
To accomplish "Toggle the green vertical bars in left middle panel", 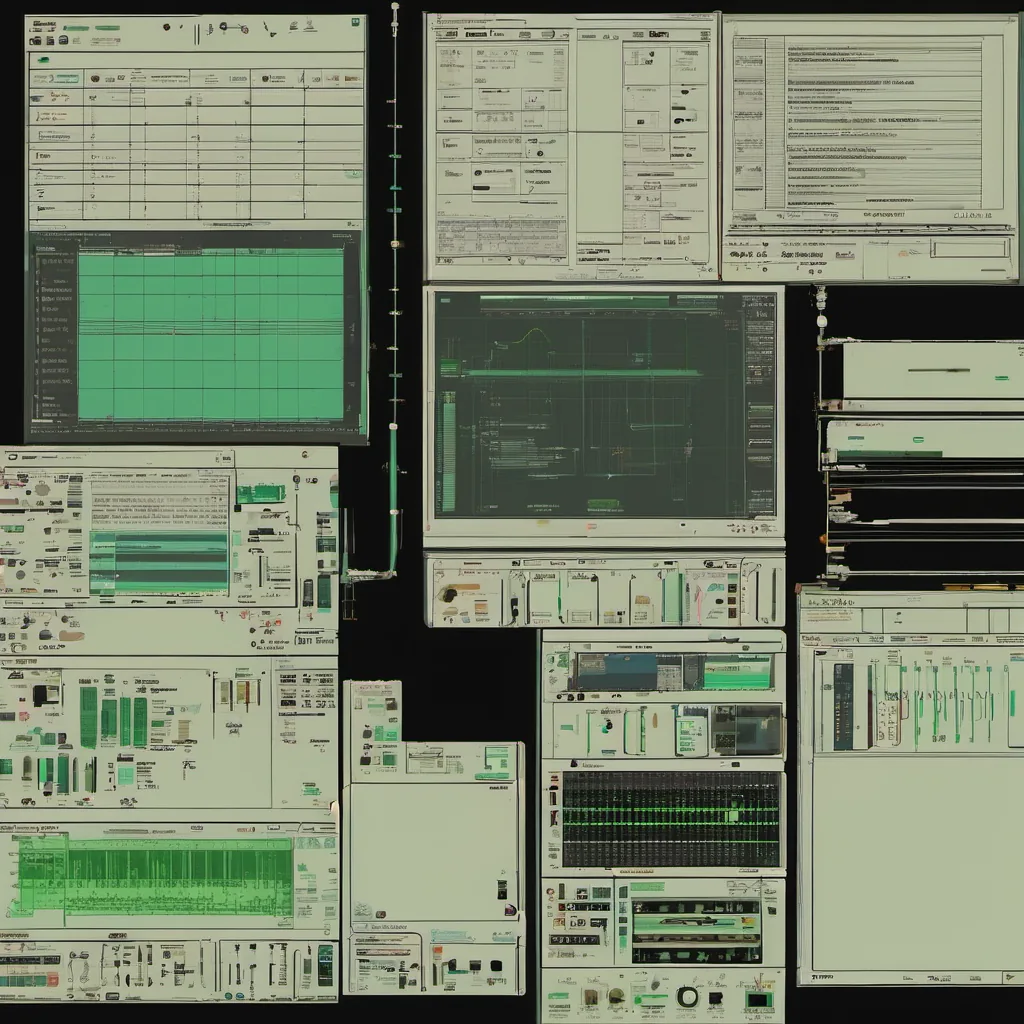I will [113, 720].
